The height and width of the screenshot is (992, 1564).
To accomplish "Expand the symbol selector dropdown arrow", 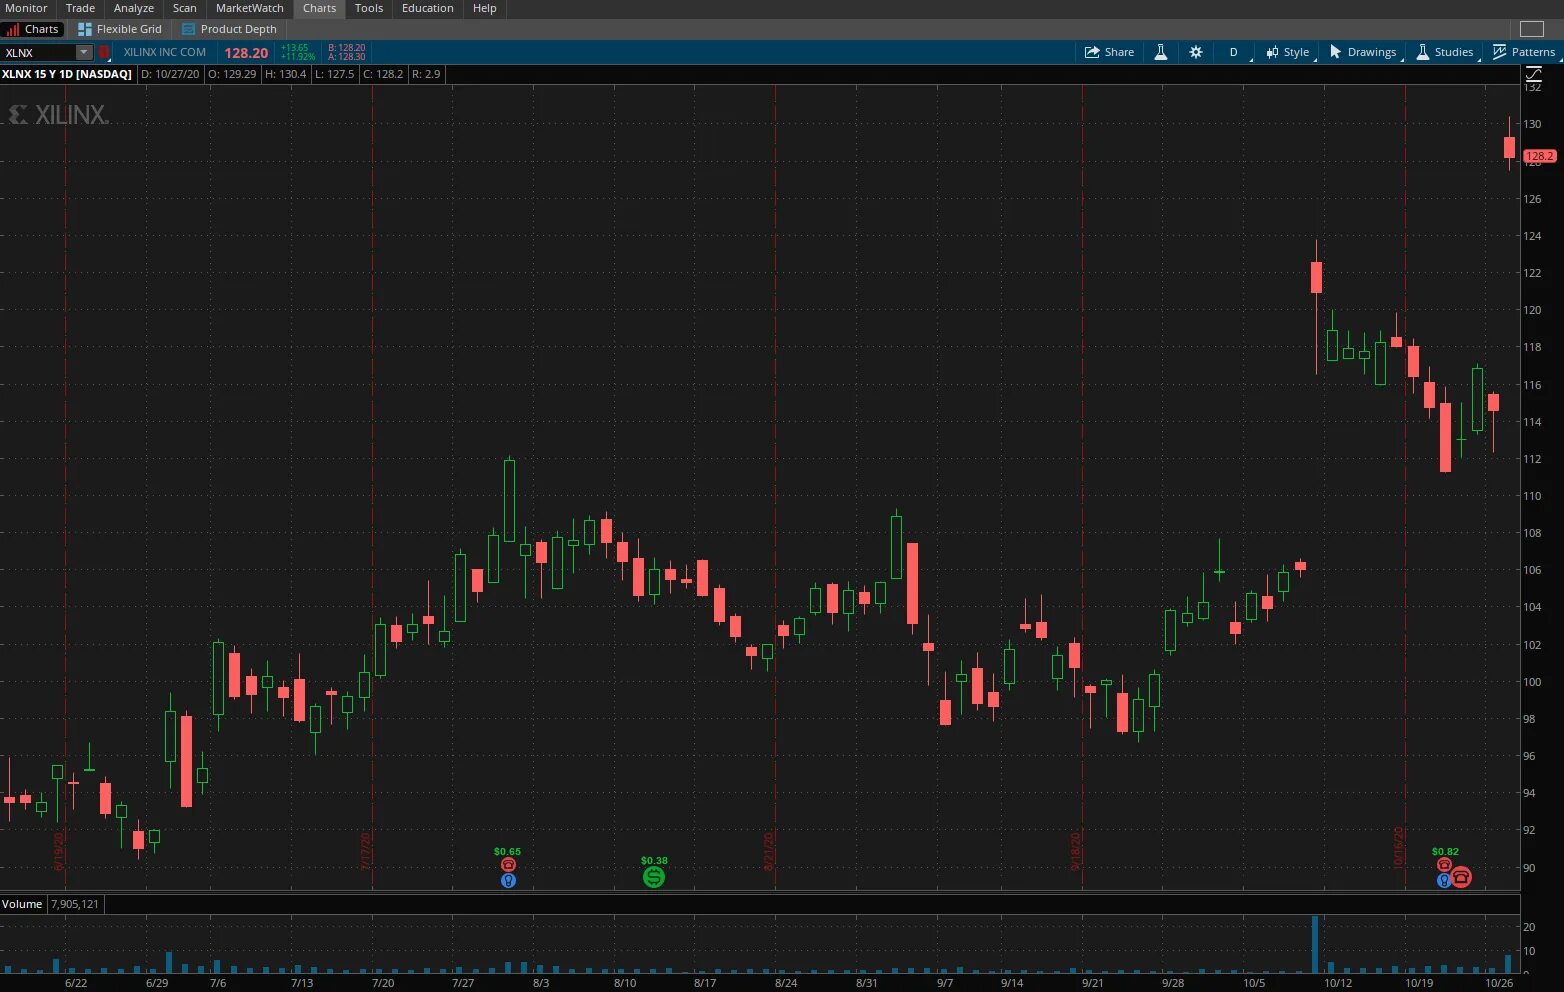I will click(84, 53).
